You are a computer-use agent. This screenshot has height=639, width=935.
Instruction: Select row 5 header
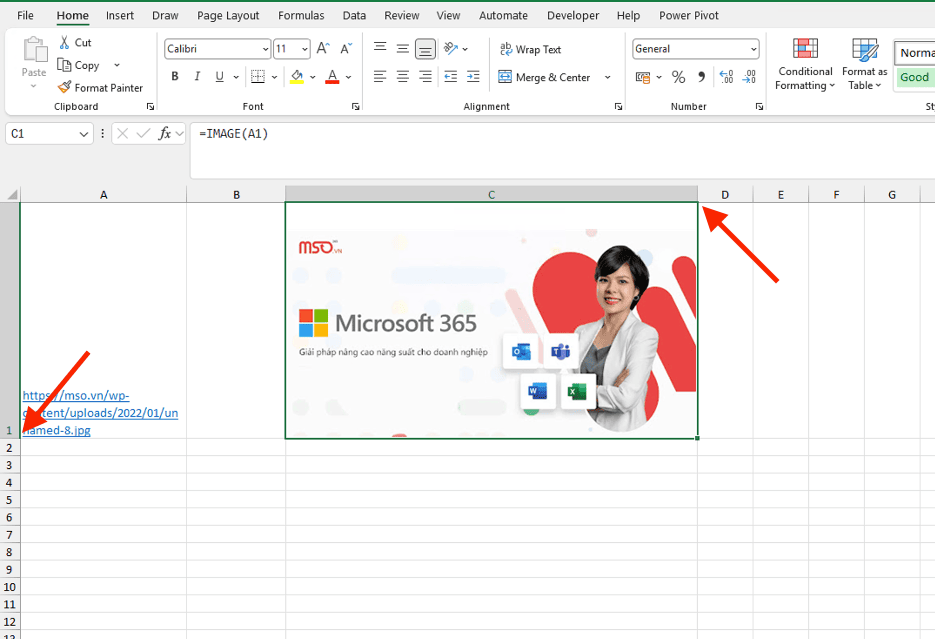(10, 500)
